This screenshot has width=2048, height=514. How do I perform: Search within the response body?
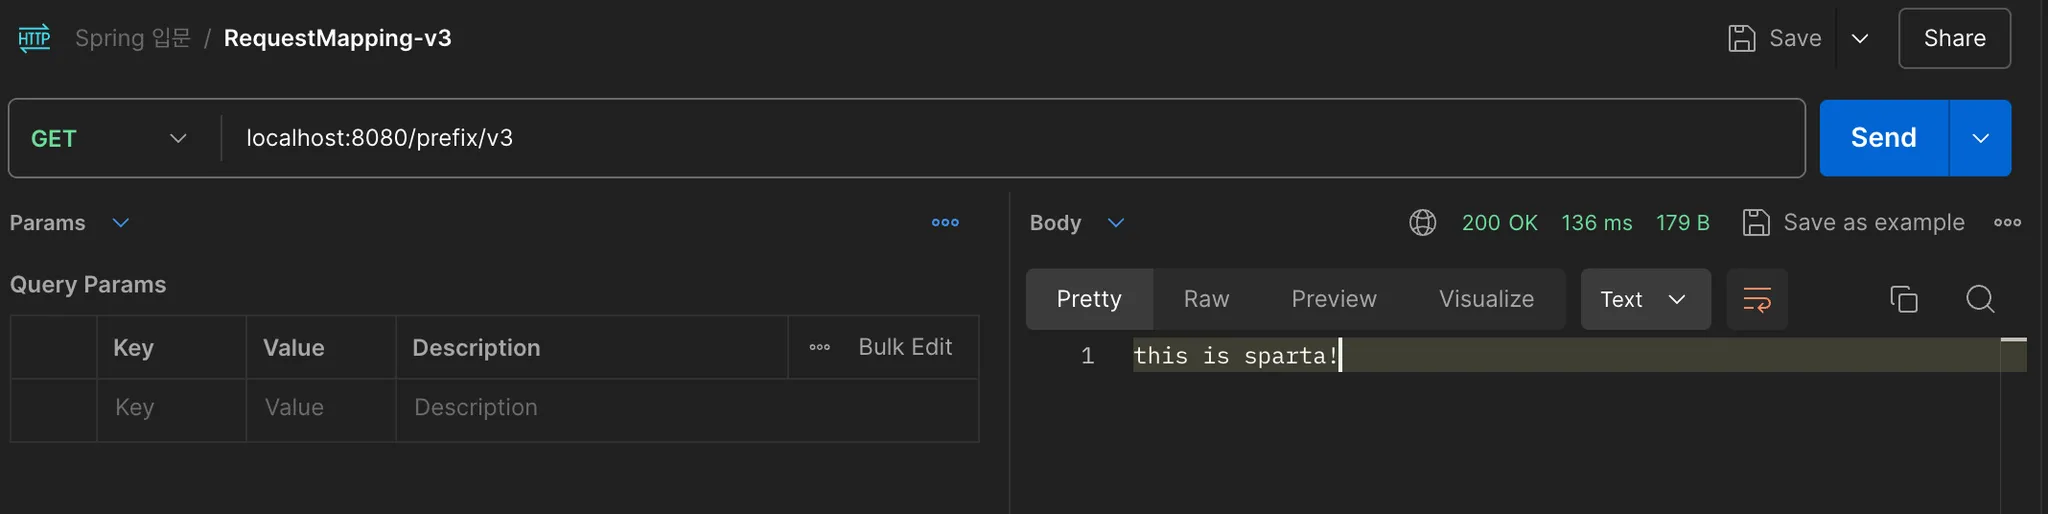click(x=1979, y=299)
